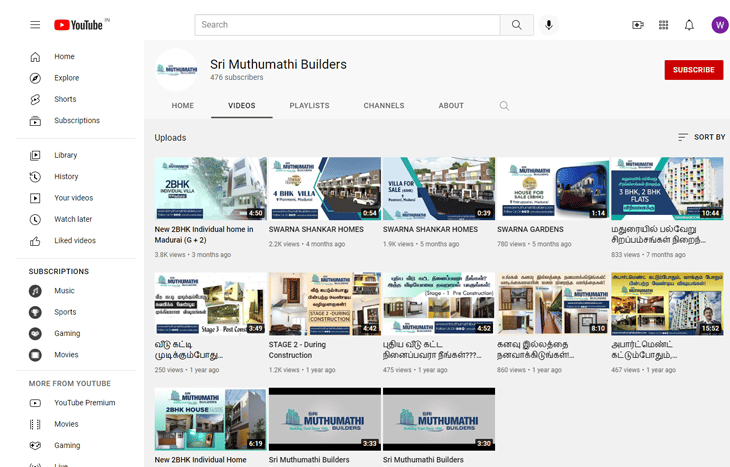730x467 pixels.
Task: Switch to the HOME channel tab
Action: point(182,106)
